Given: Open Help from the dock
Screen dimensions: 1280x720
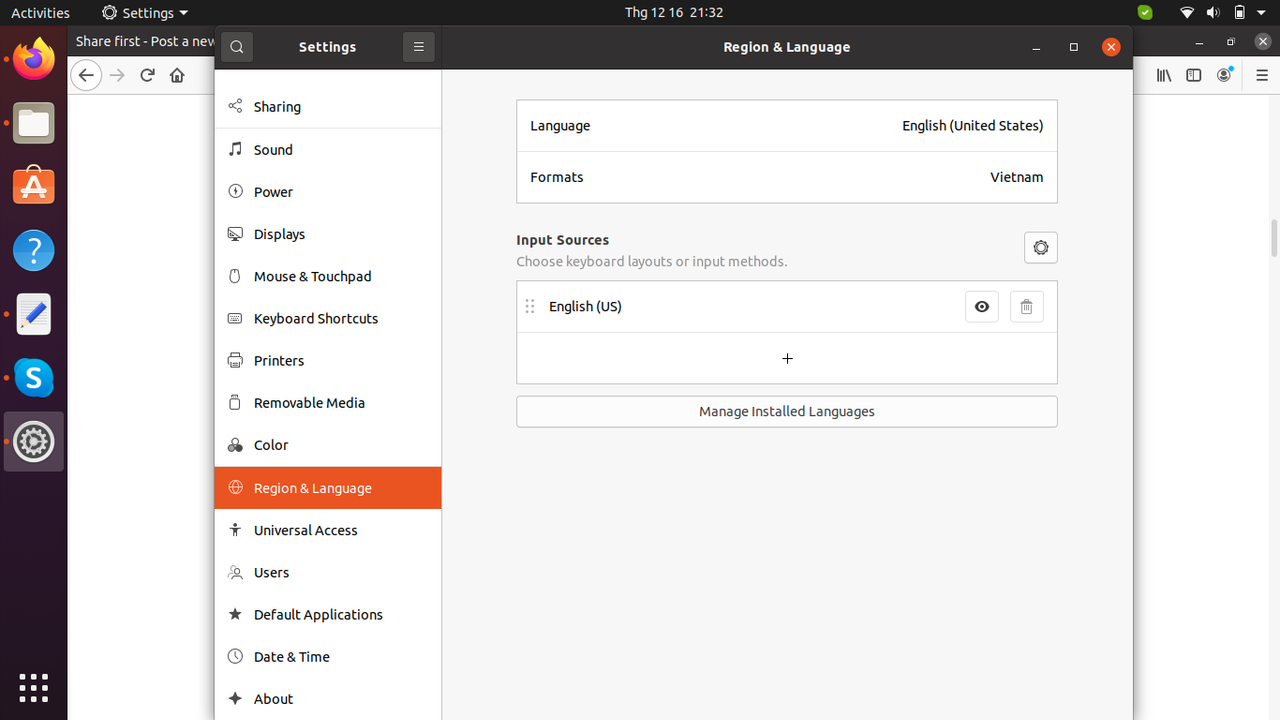Looking at the screenshot, I should click(x=34, y=250).
